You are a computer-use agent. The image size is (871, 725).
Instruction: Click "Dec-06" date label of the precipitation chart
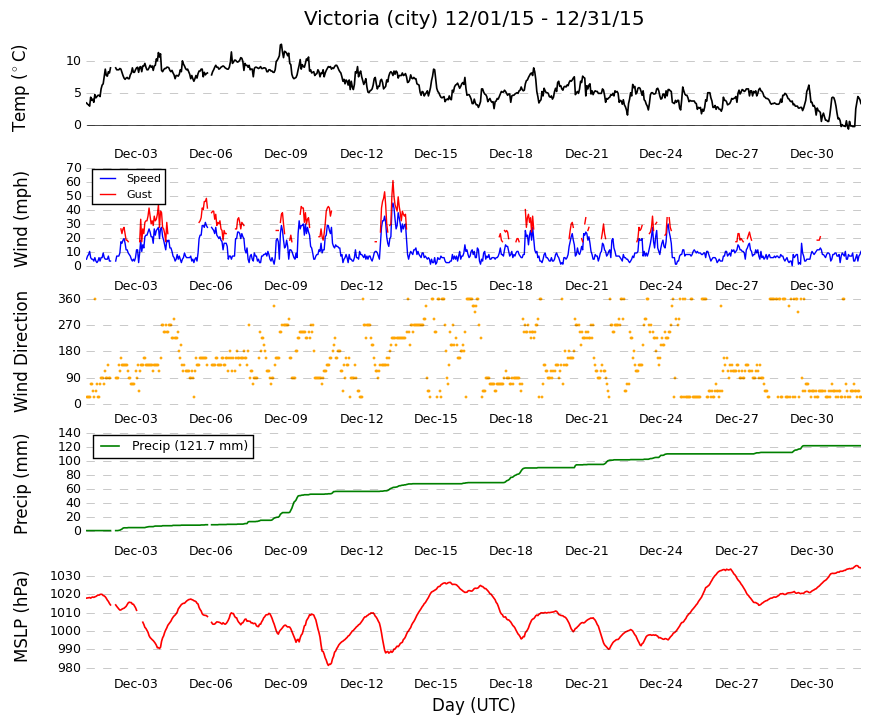click(211, 551)
